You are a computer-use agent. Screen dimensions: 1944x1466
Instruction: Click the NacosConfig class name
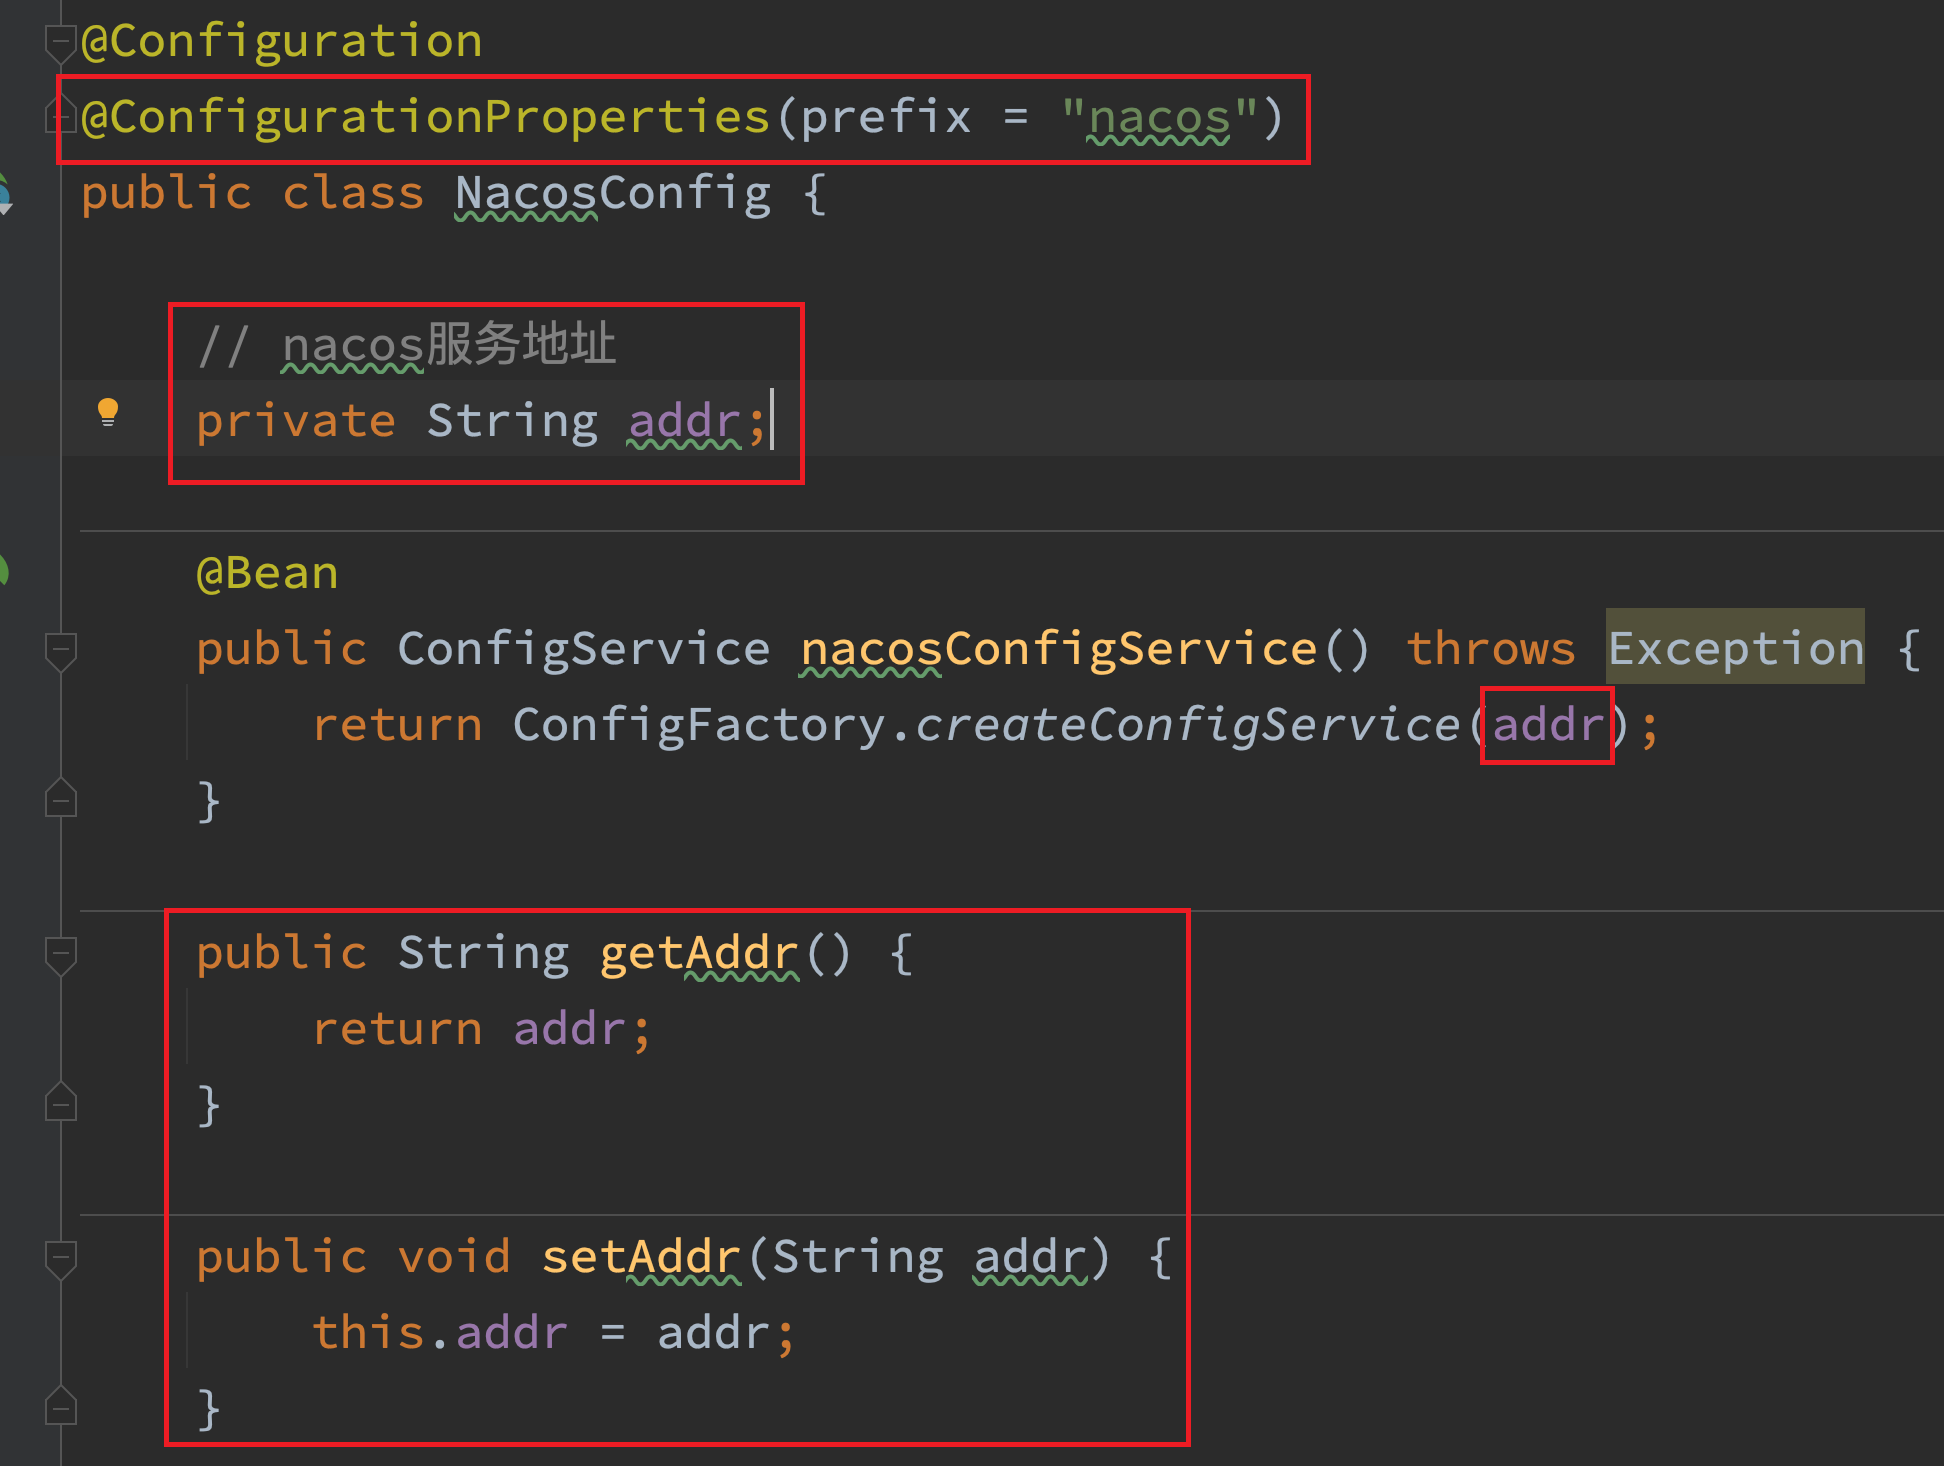613,193
